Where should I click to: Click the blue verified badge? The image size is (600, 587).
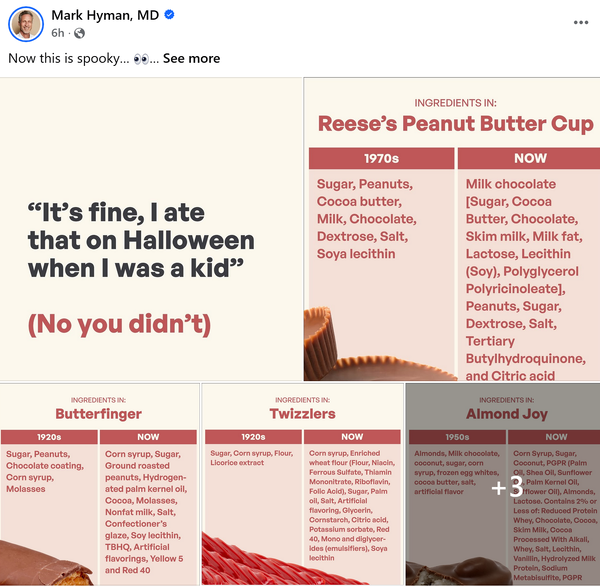coord(169,16)
